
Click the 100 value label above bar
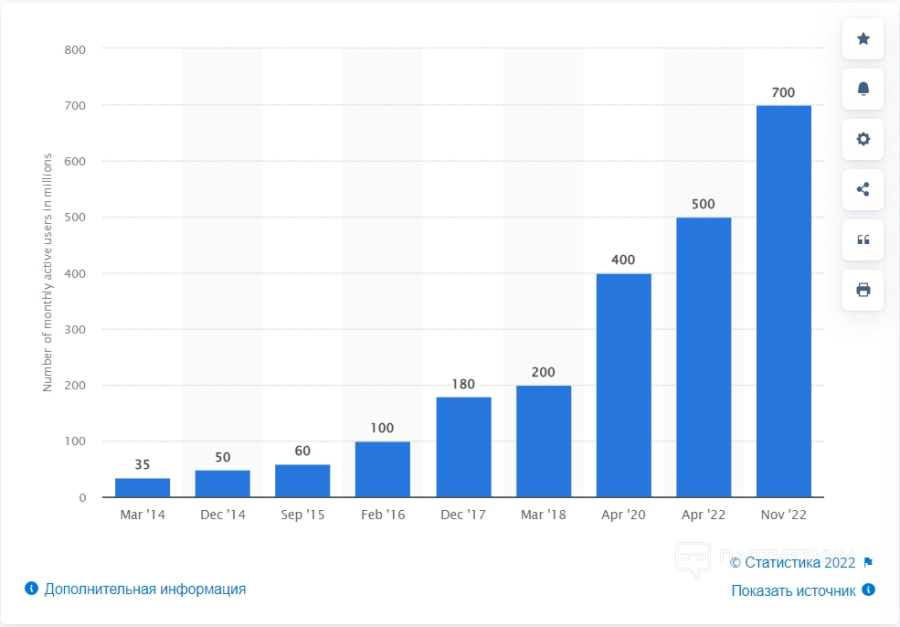pyautogui.click(x=382, y=428)
